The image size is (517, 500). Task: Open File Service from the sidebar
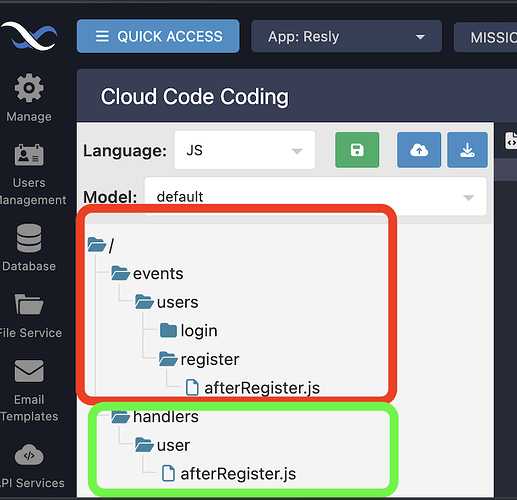point(30,316)
